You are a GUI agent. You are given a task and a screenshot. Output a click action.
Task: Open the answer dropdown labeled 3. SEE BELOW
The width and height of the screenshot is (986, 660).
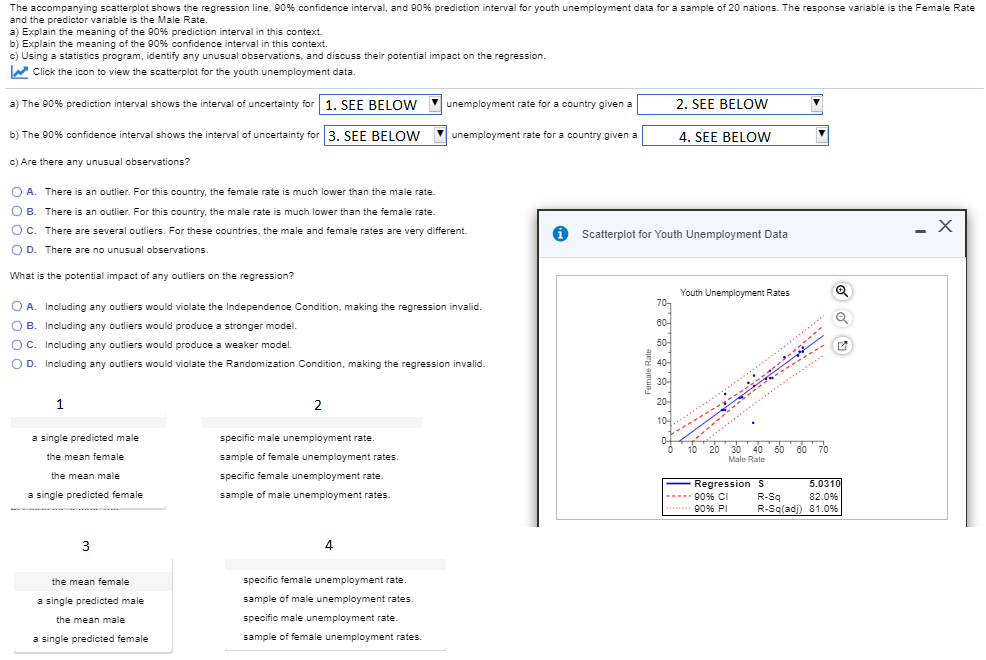click(437, 136)
